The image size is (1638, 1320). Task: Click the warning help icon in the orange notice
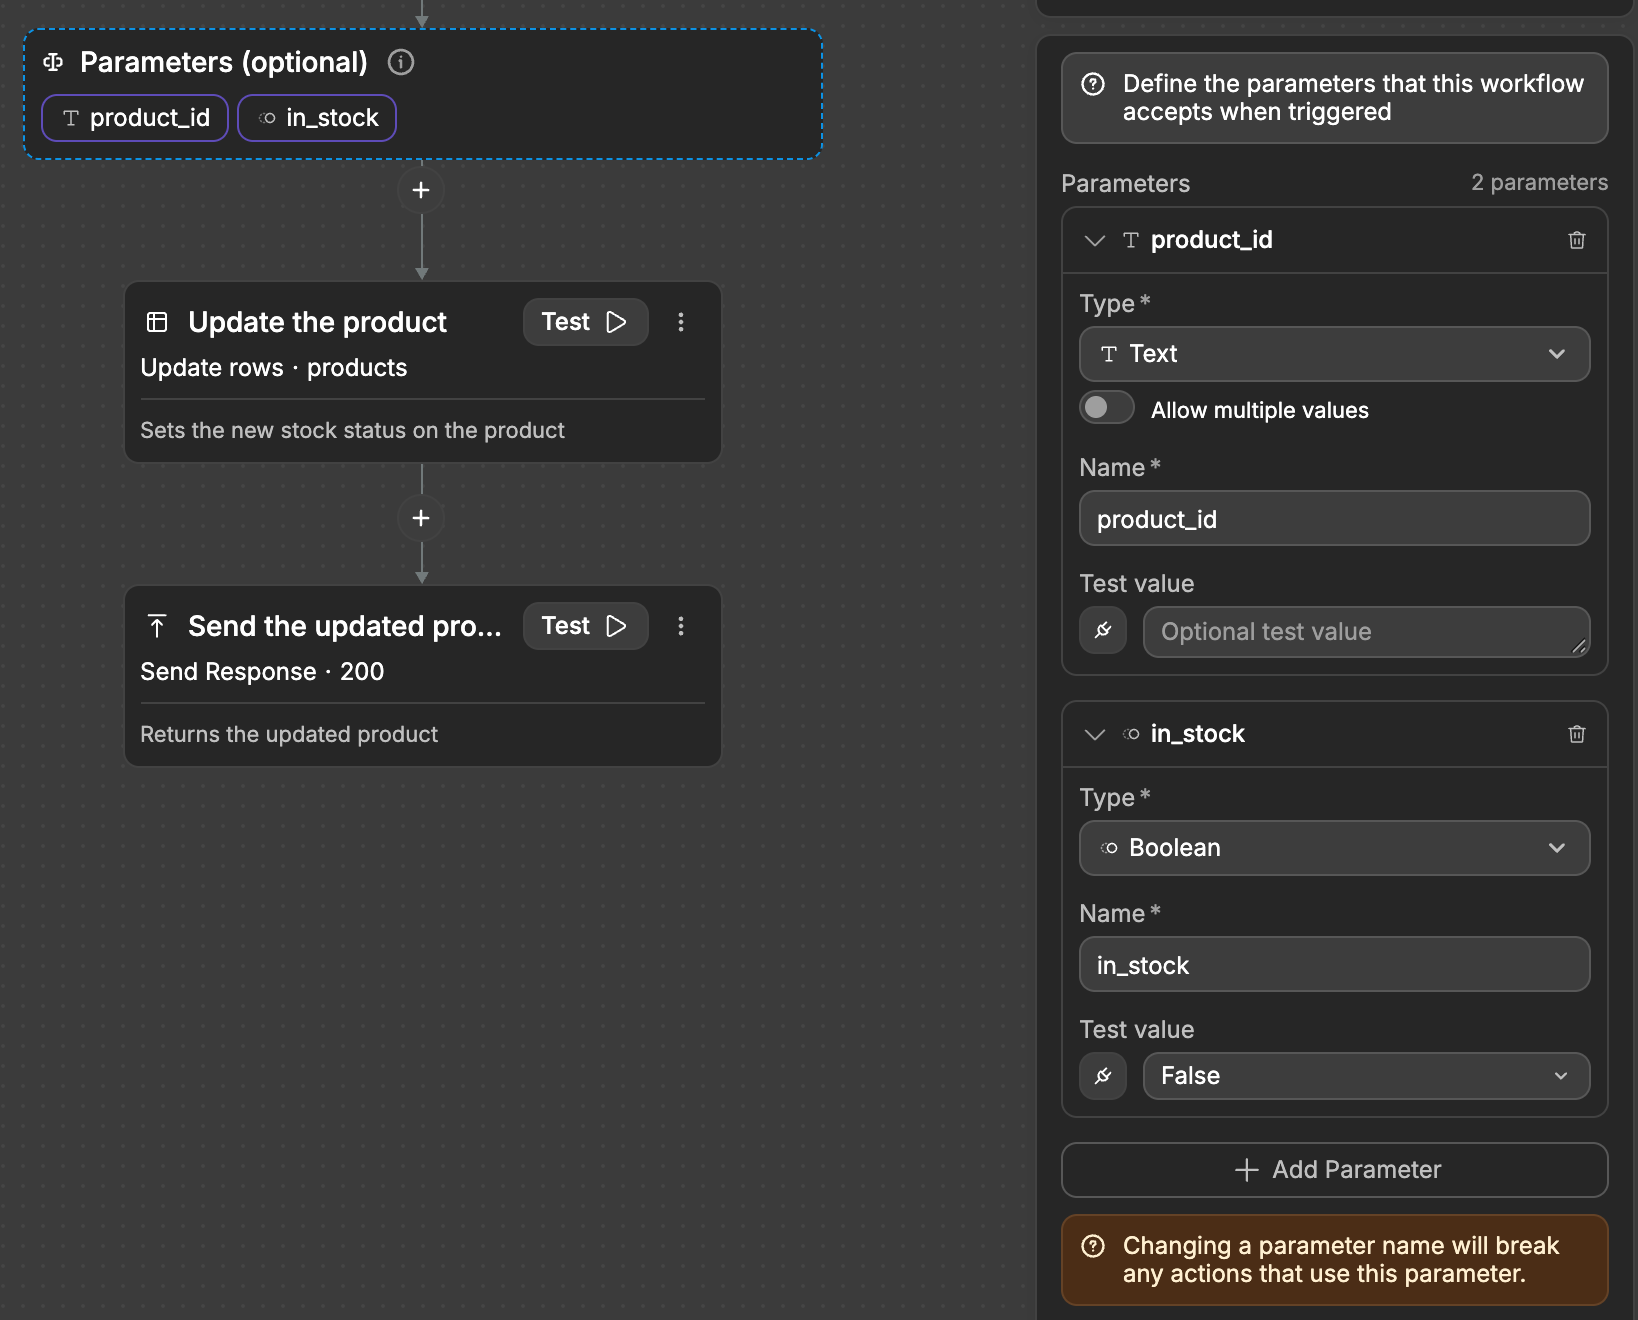(x=1093, y=1246)
